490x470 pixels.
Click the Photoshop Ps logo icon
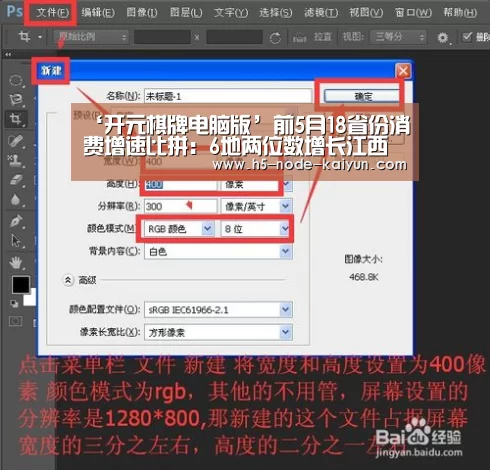tap(15, 12)
